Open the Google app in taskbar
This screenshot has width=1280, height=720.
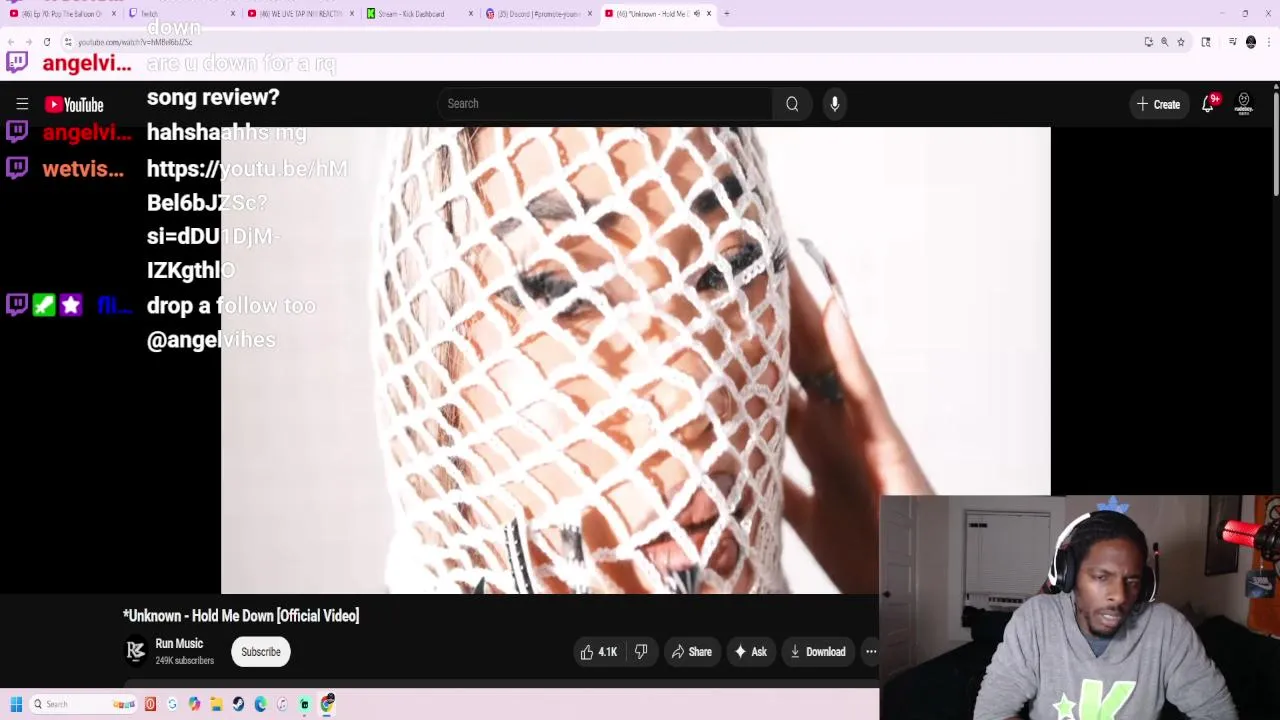point(172,704)
